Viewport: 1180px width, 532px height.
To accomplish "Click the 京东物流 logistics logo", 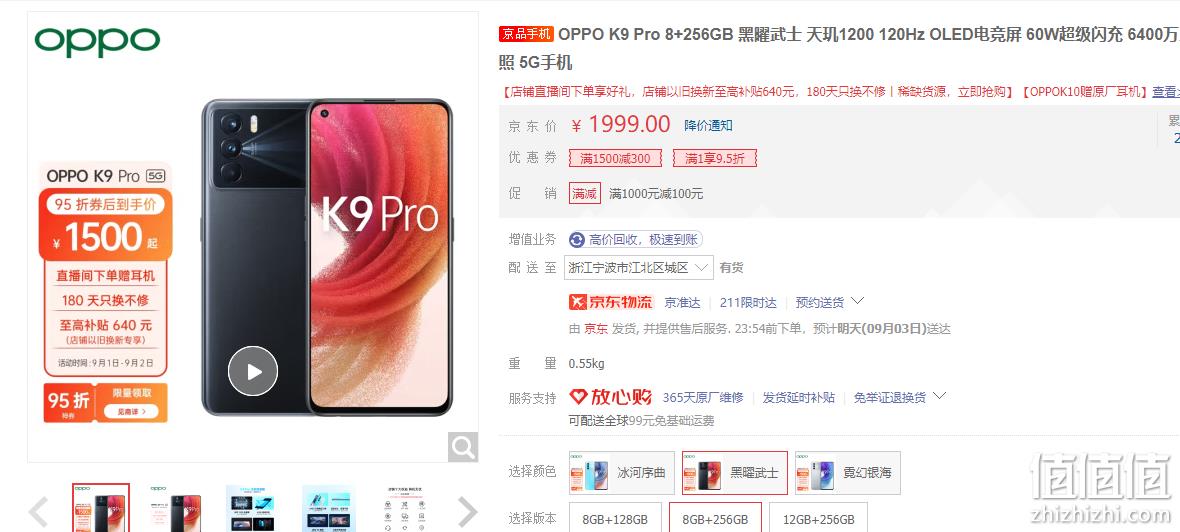I will click(611, 302).
